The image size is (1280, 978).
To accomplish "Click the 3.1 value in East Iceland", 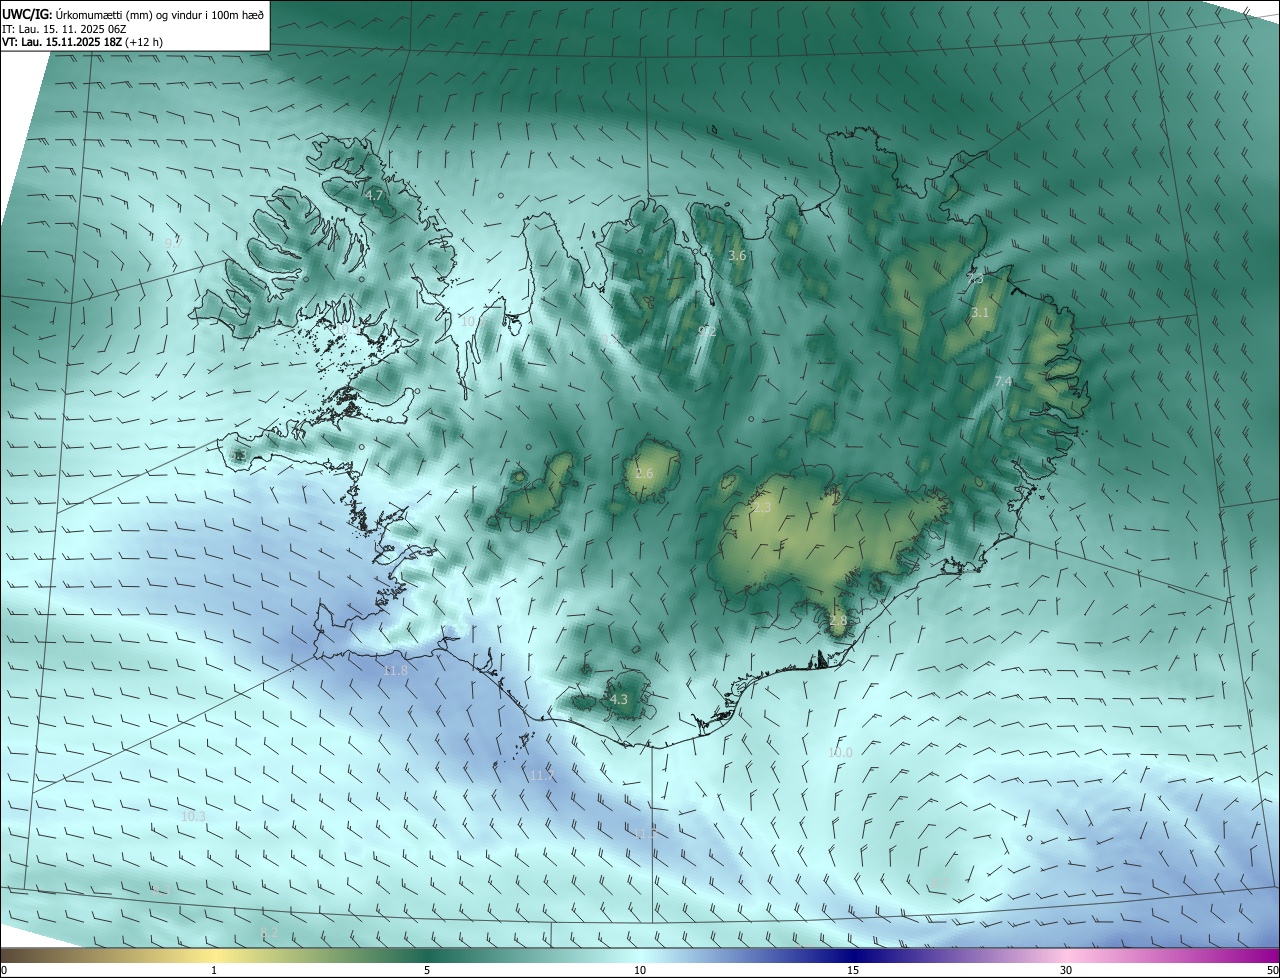I will click(x=979, y=313).
